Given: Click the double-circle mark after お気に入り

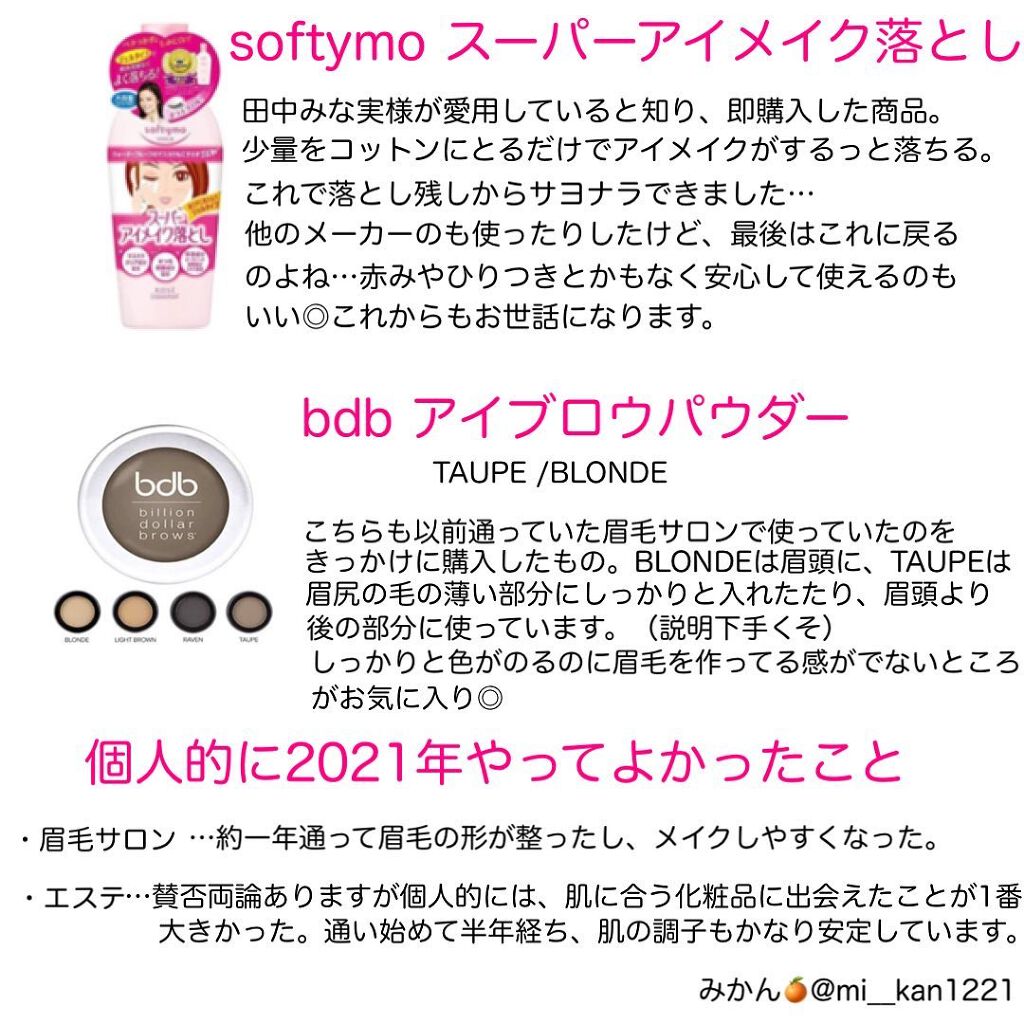Looking at the screenshot, I should 490,698.
